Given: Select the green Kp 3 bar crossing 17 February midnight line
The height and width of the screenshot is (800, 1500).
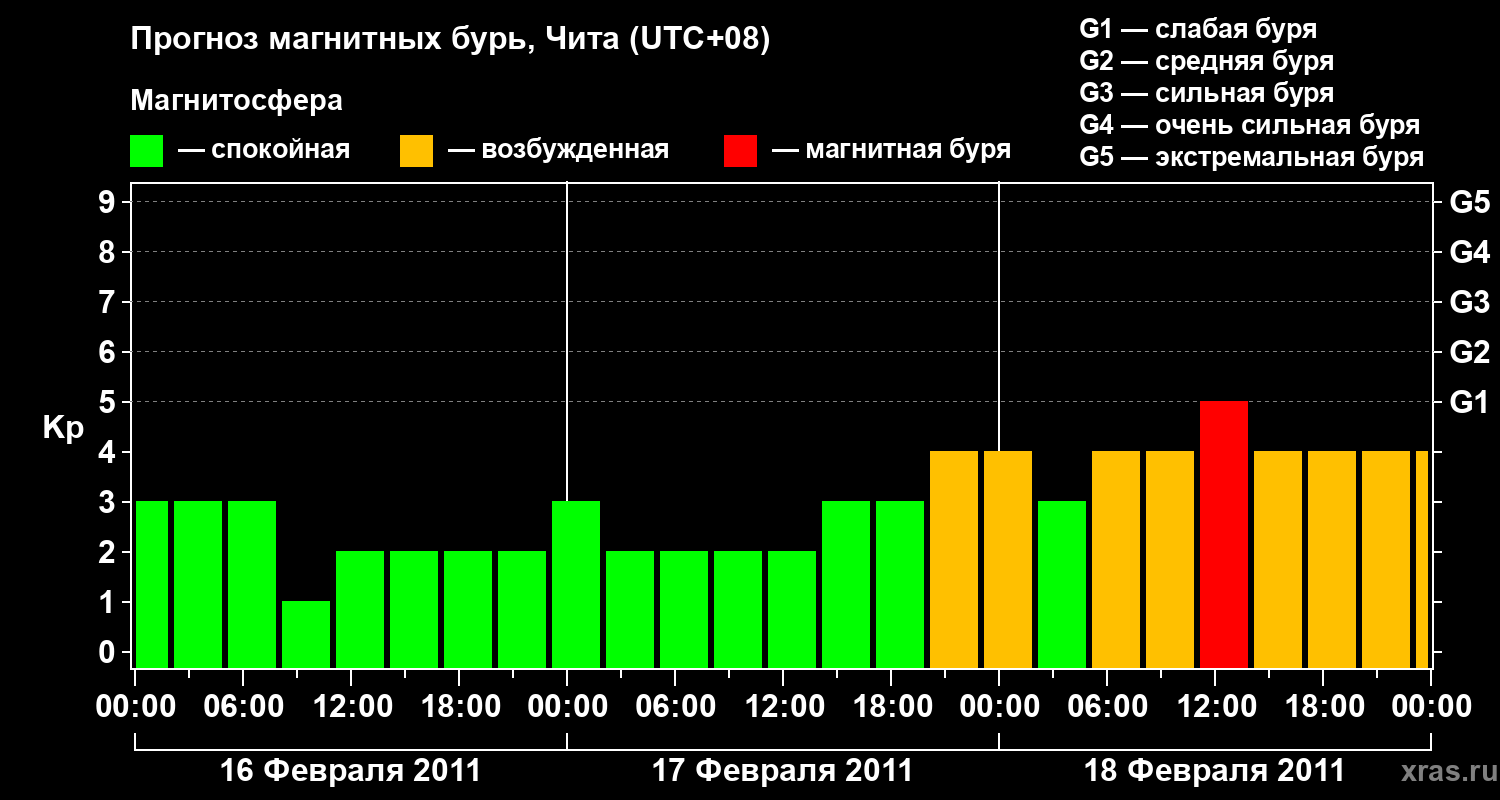Looking at the screenshot, I should tap(576, 584).
